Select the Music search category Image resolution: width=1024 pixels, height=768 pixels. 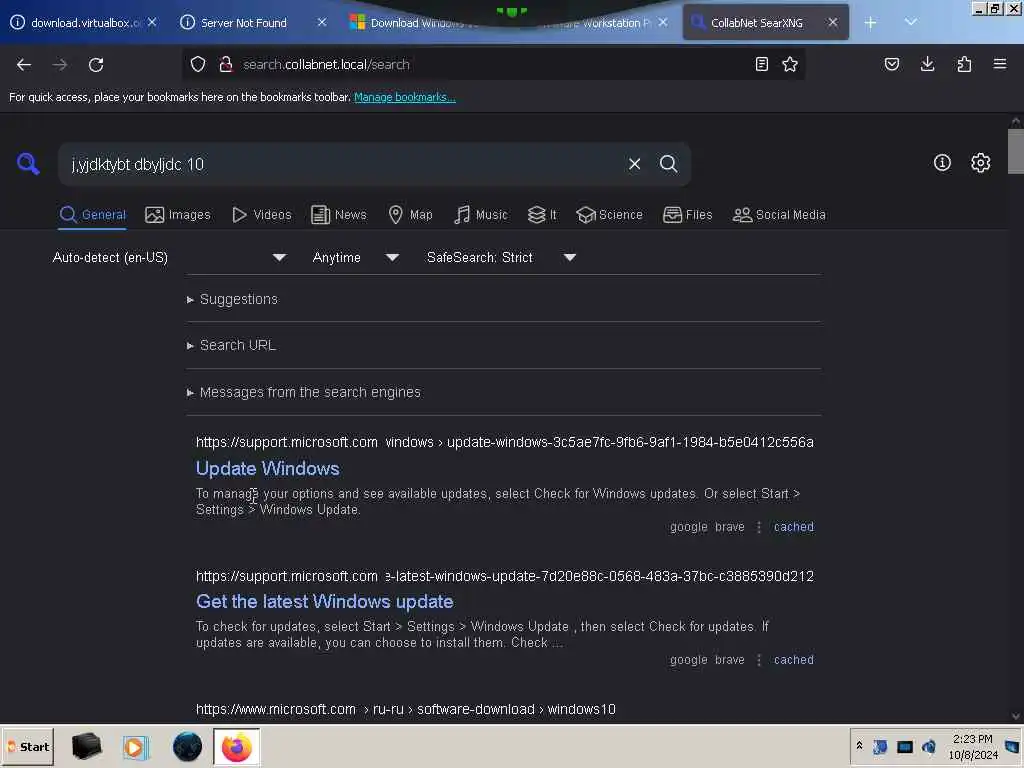pyautogui.click(x=480, y=215)
